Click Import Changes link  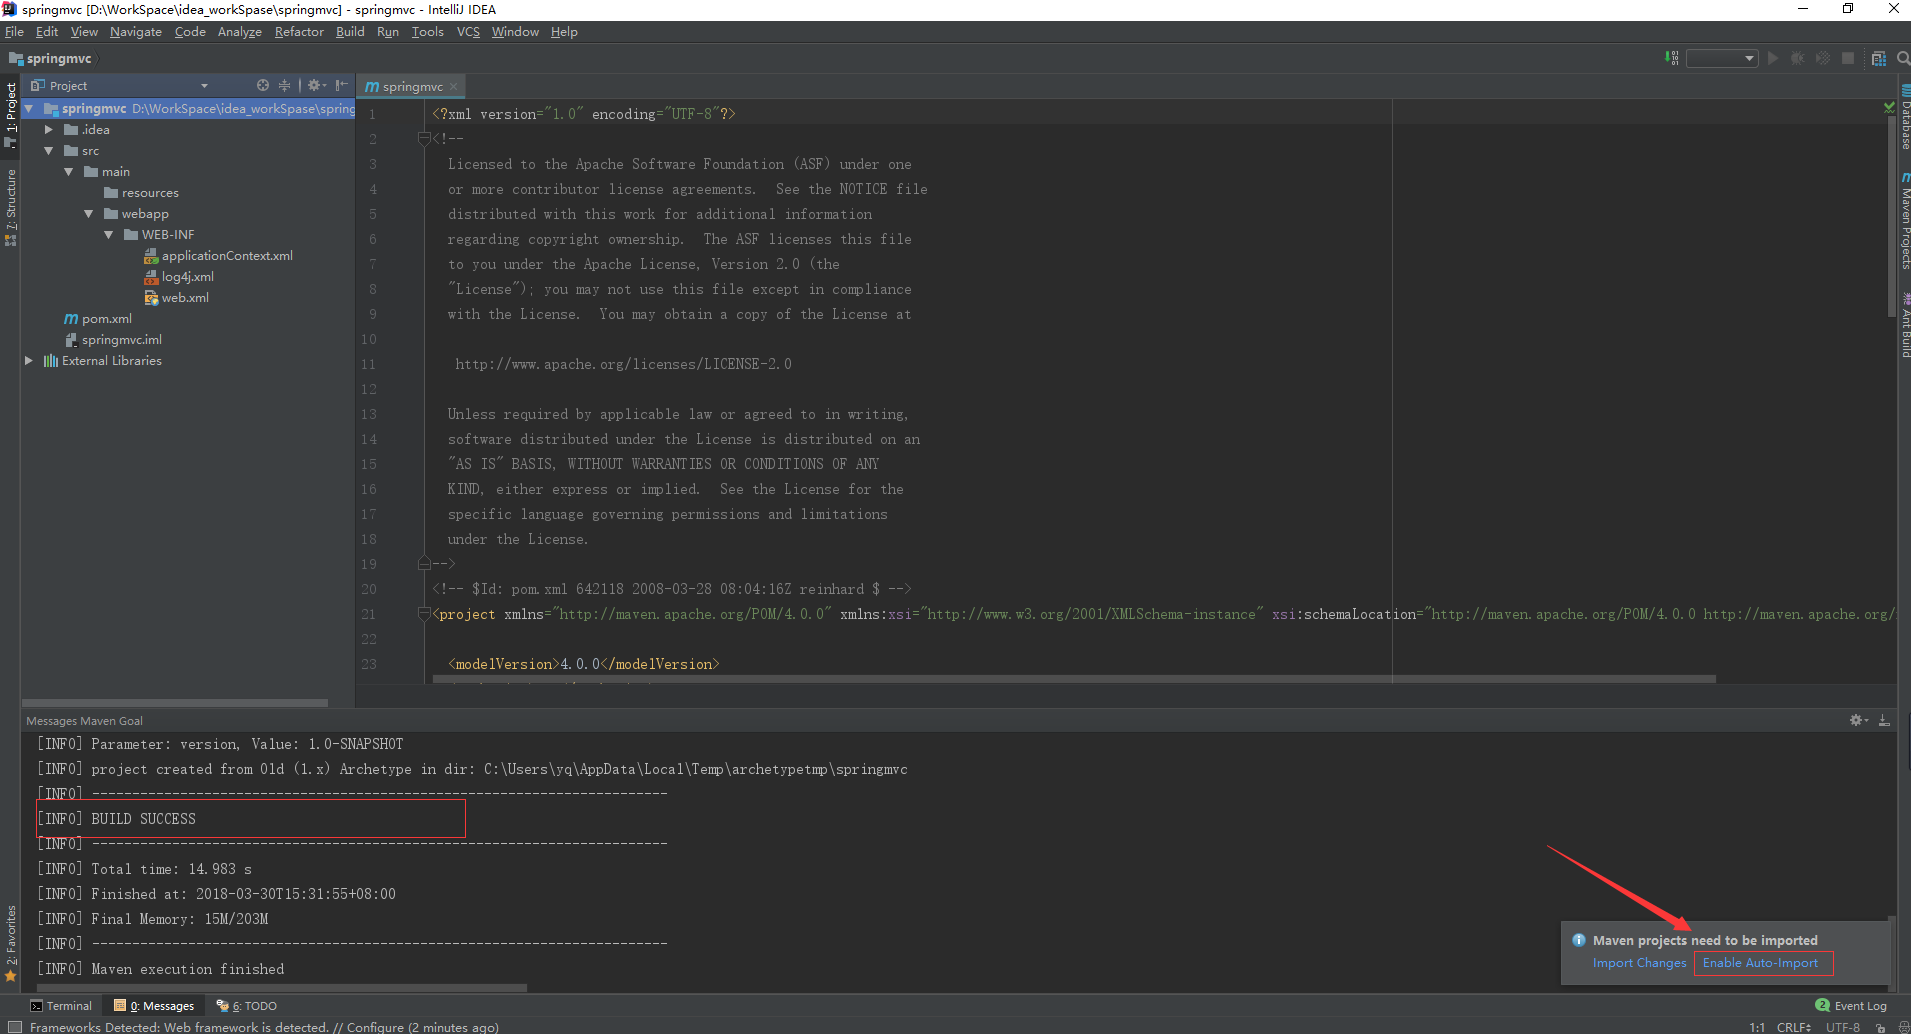(1639, 963)
